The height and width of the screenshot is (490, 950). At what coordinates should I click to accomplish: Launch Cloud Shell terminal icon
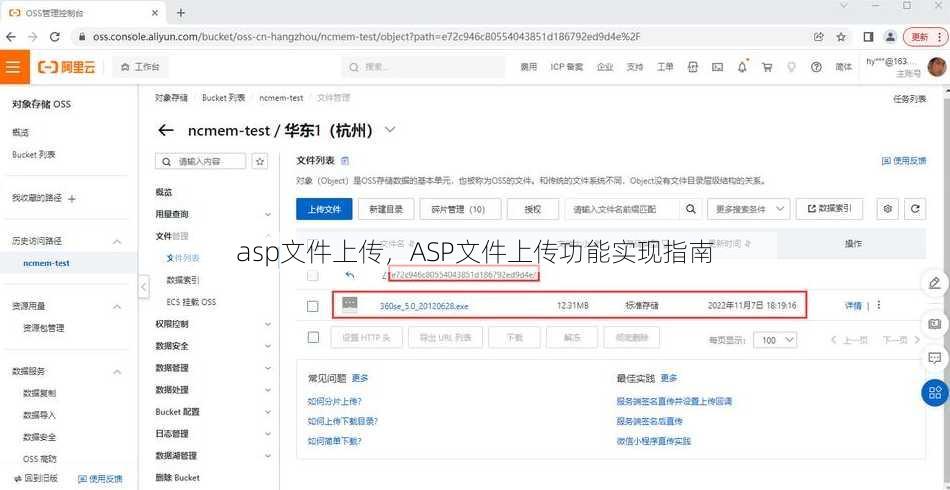click(x=717, y=67)
